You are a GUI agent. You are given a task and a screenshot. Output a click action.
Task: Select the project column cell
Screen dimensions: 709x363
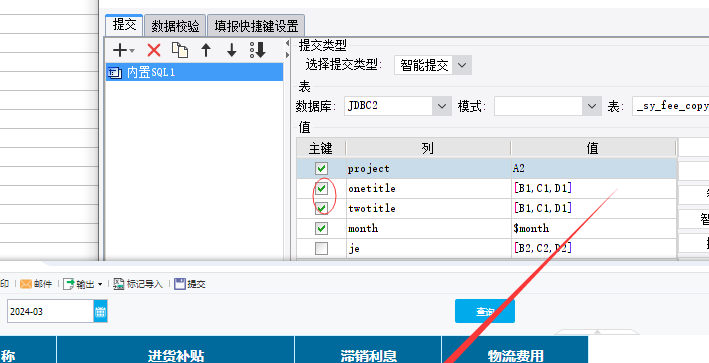[x=429, y=169]
